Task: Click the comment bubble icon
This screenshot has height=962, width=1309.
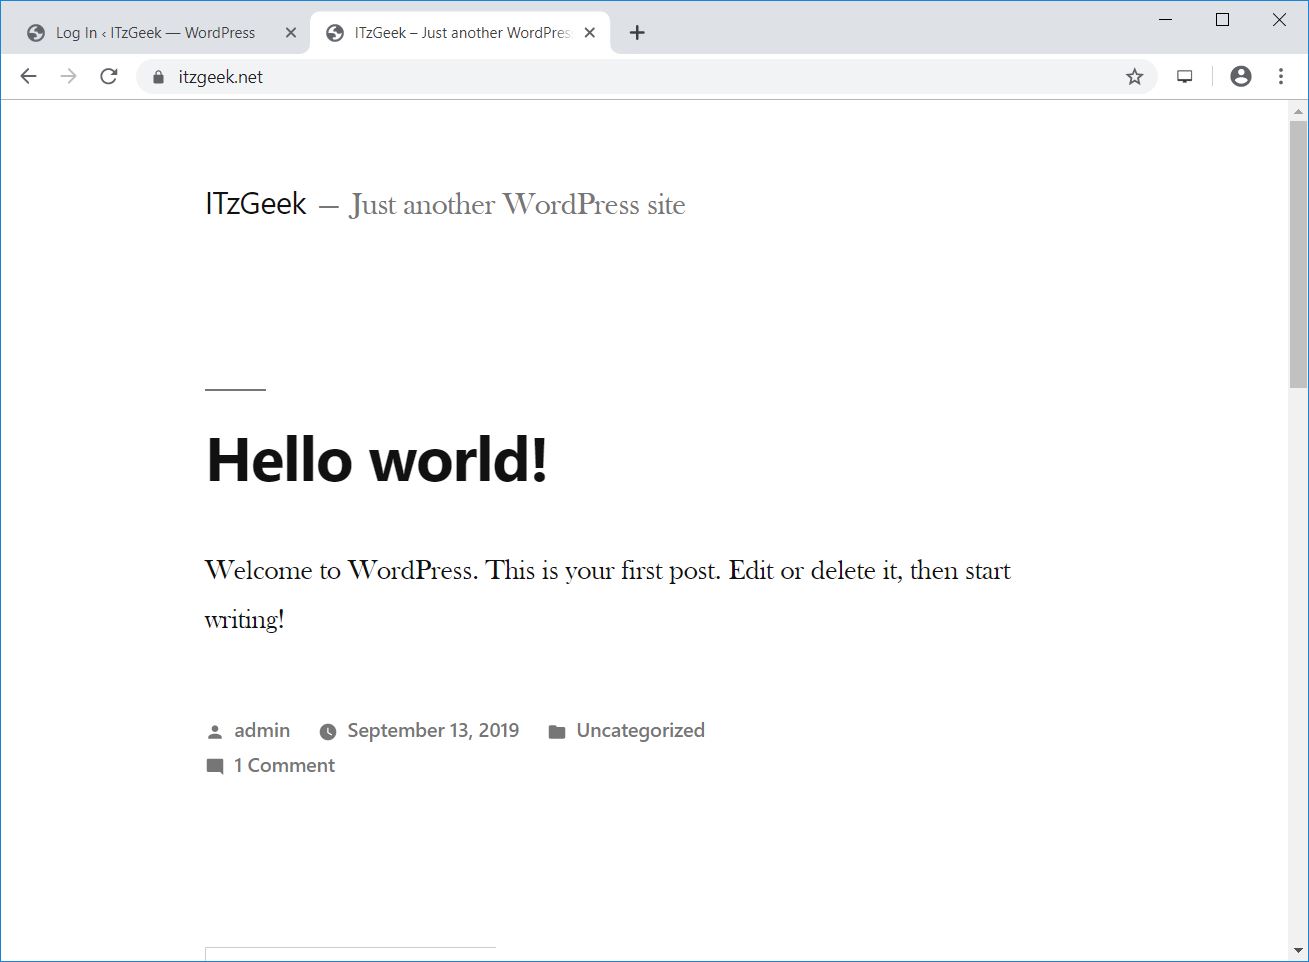Action: tap(215, 767)
